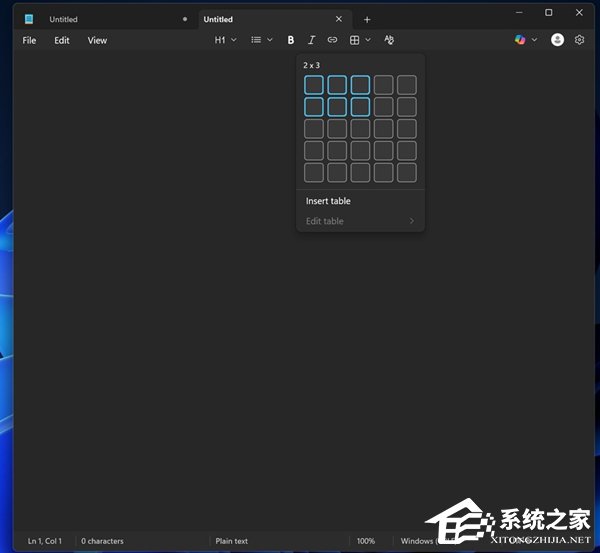Toggle bold formatting

point(290,40)
